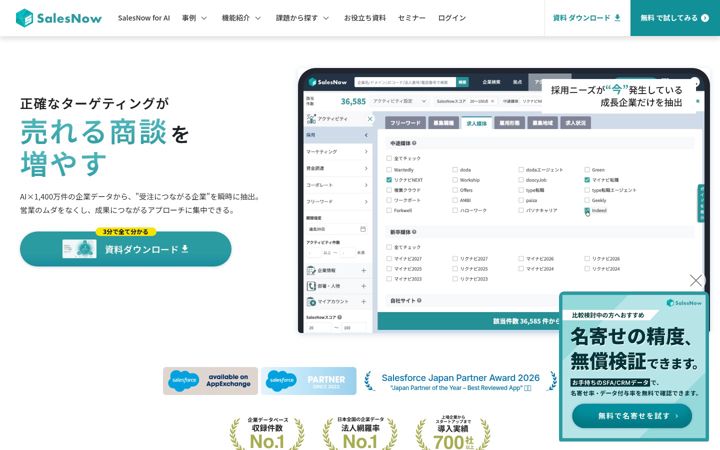
Task: Click the search field in the dashboard mockup
Action: point(405,82)
